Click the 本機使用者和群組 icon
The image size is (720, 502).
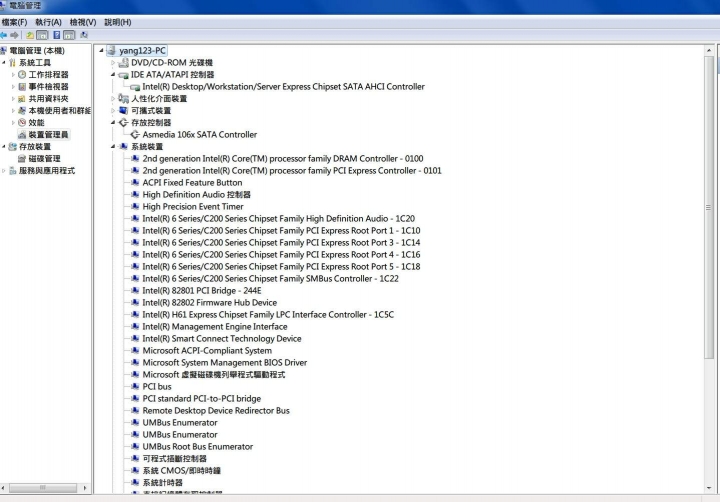[x=22, y=110]
